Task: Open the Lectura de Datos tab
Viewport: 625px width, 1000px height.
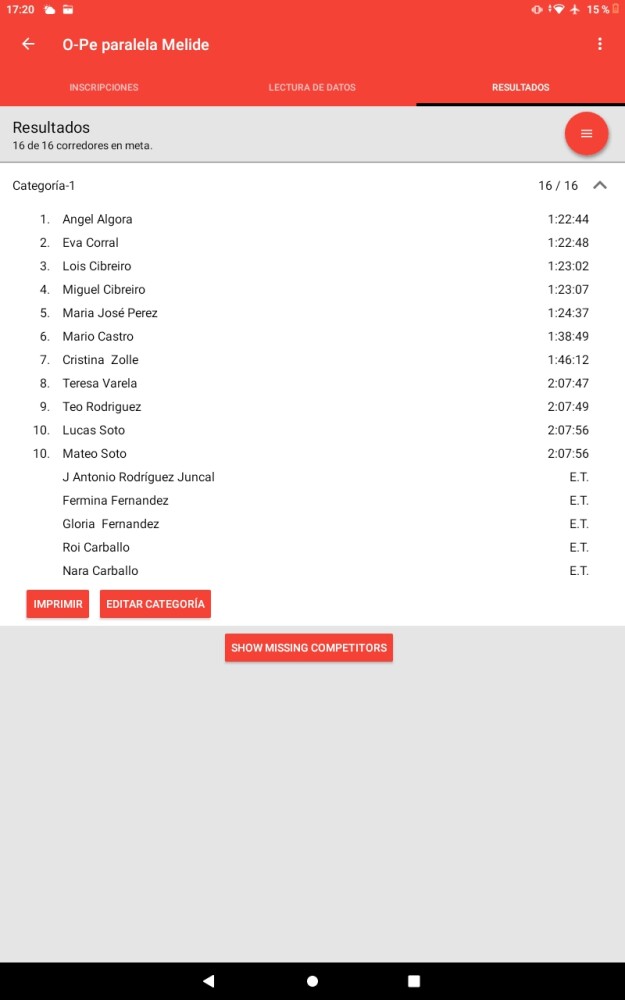Action: [x=312, y=88]
